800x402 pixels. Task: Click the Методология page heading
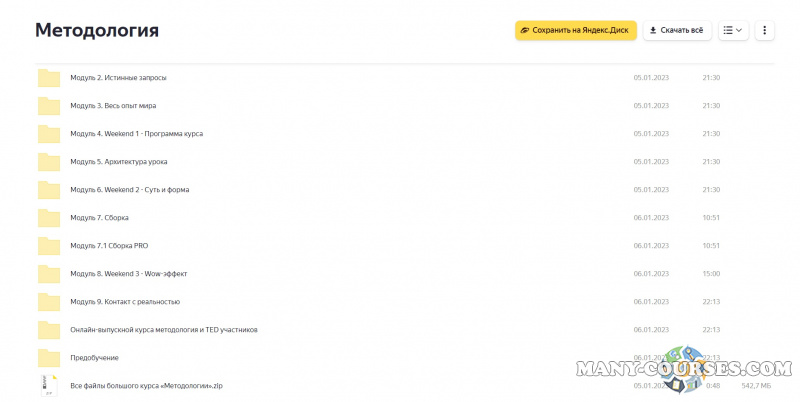tap(97, 30)
